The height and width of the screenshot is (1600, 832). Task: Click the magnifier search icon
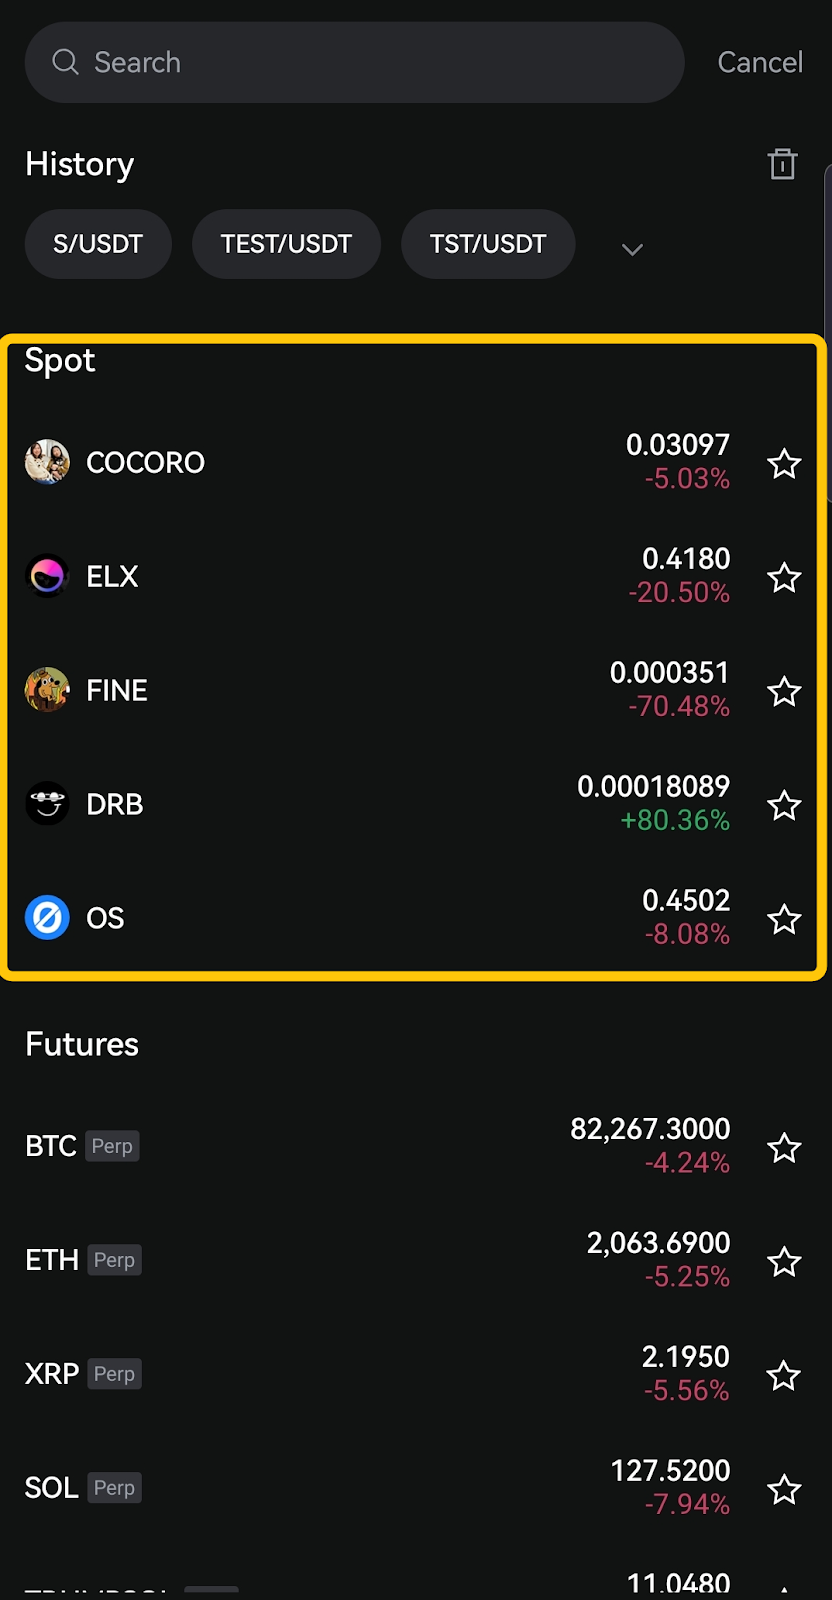pos(66,62)
